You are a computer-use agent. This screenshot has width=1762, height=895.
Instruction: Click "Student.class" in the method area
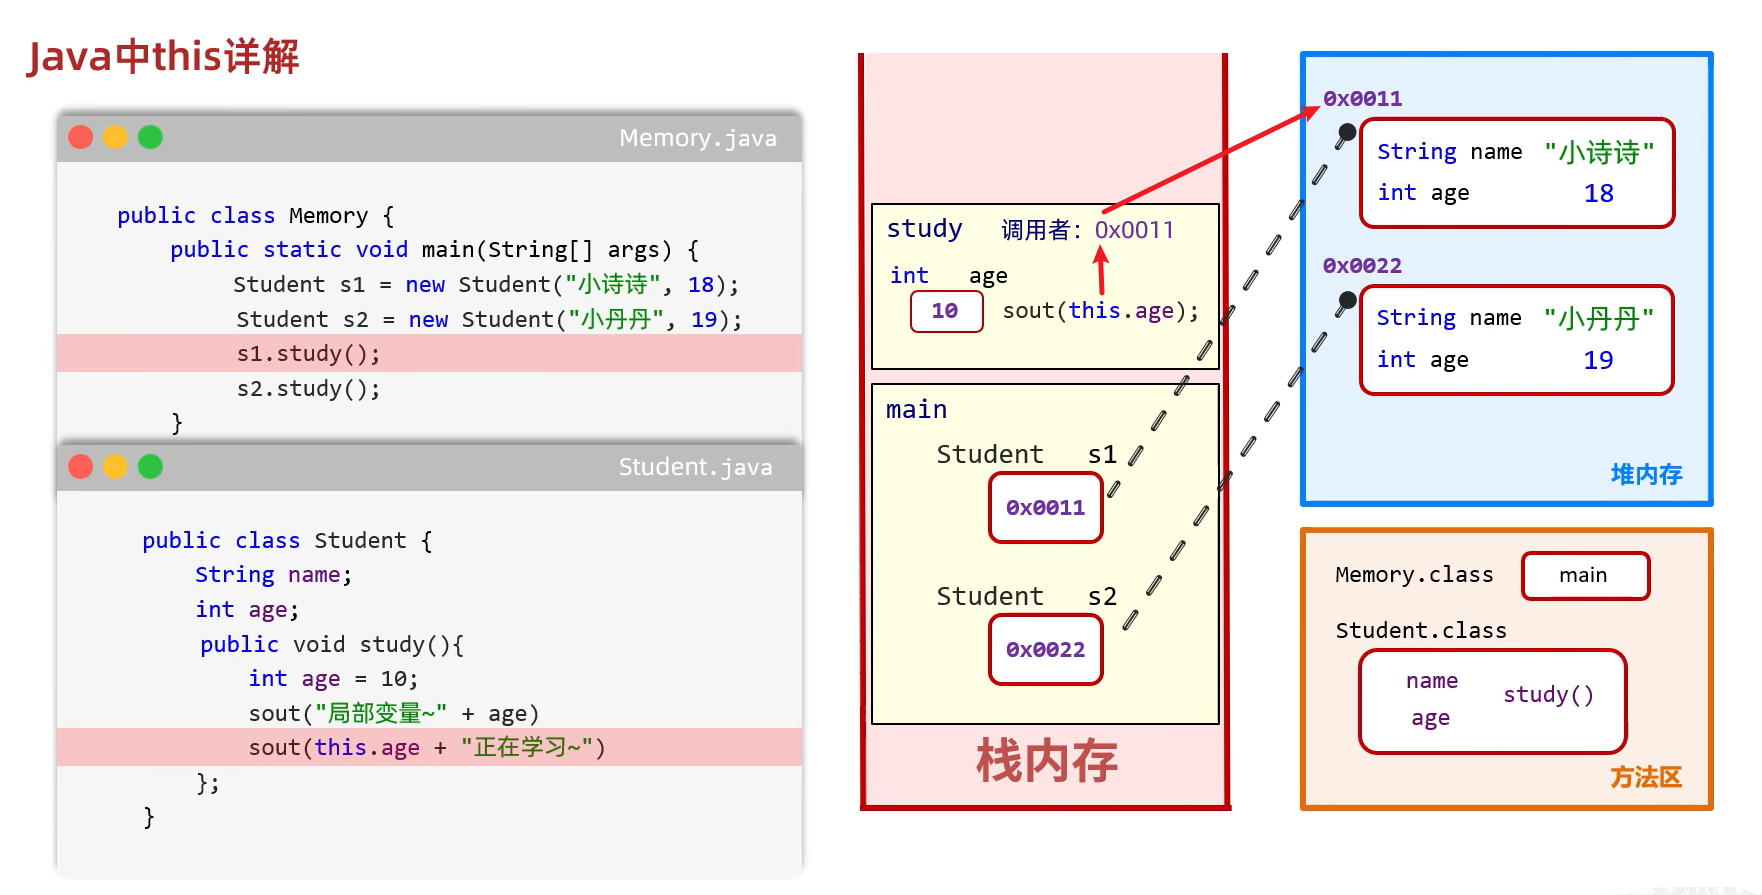(1421, 631)
